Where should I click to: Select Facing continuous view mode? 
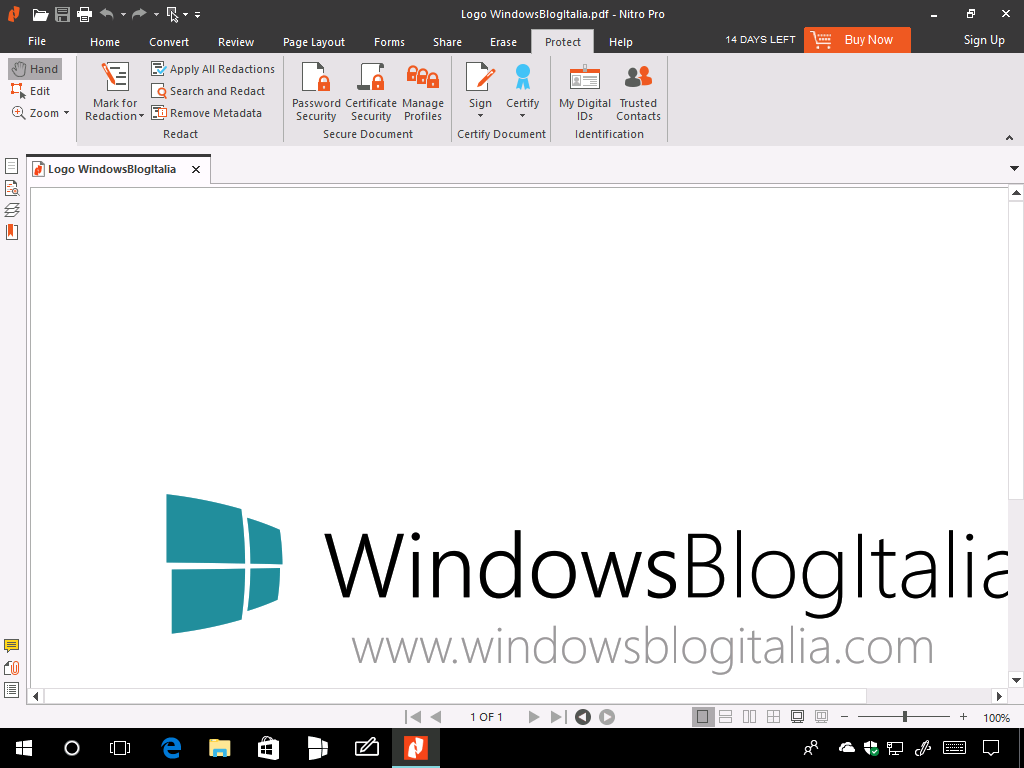click(x=773, y=717)
